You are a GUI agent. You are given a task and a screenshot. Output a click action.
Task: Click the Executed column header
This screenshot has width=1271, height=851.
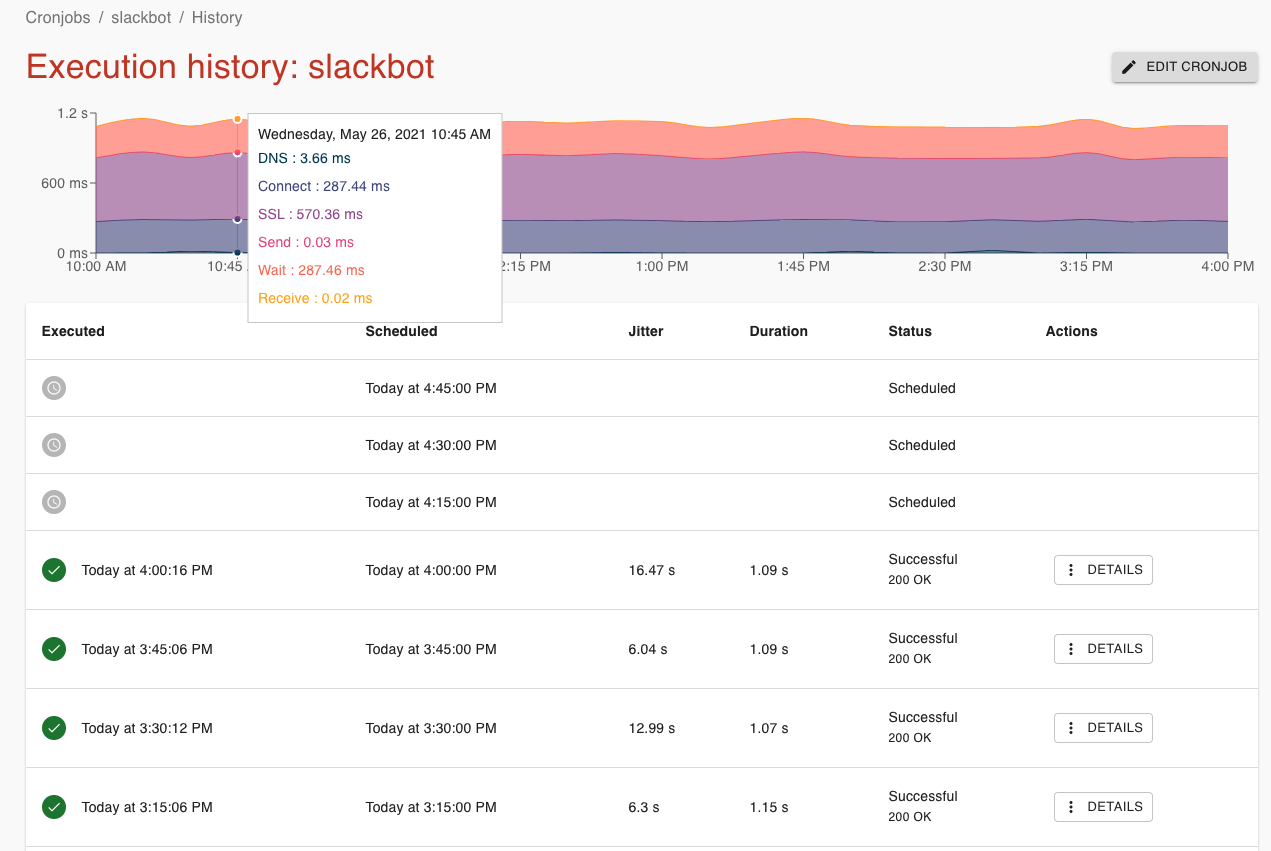click(x=73, y=331)
